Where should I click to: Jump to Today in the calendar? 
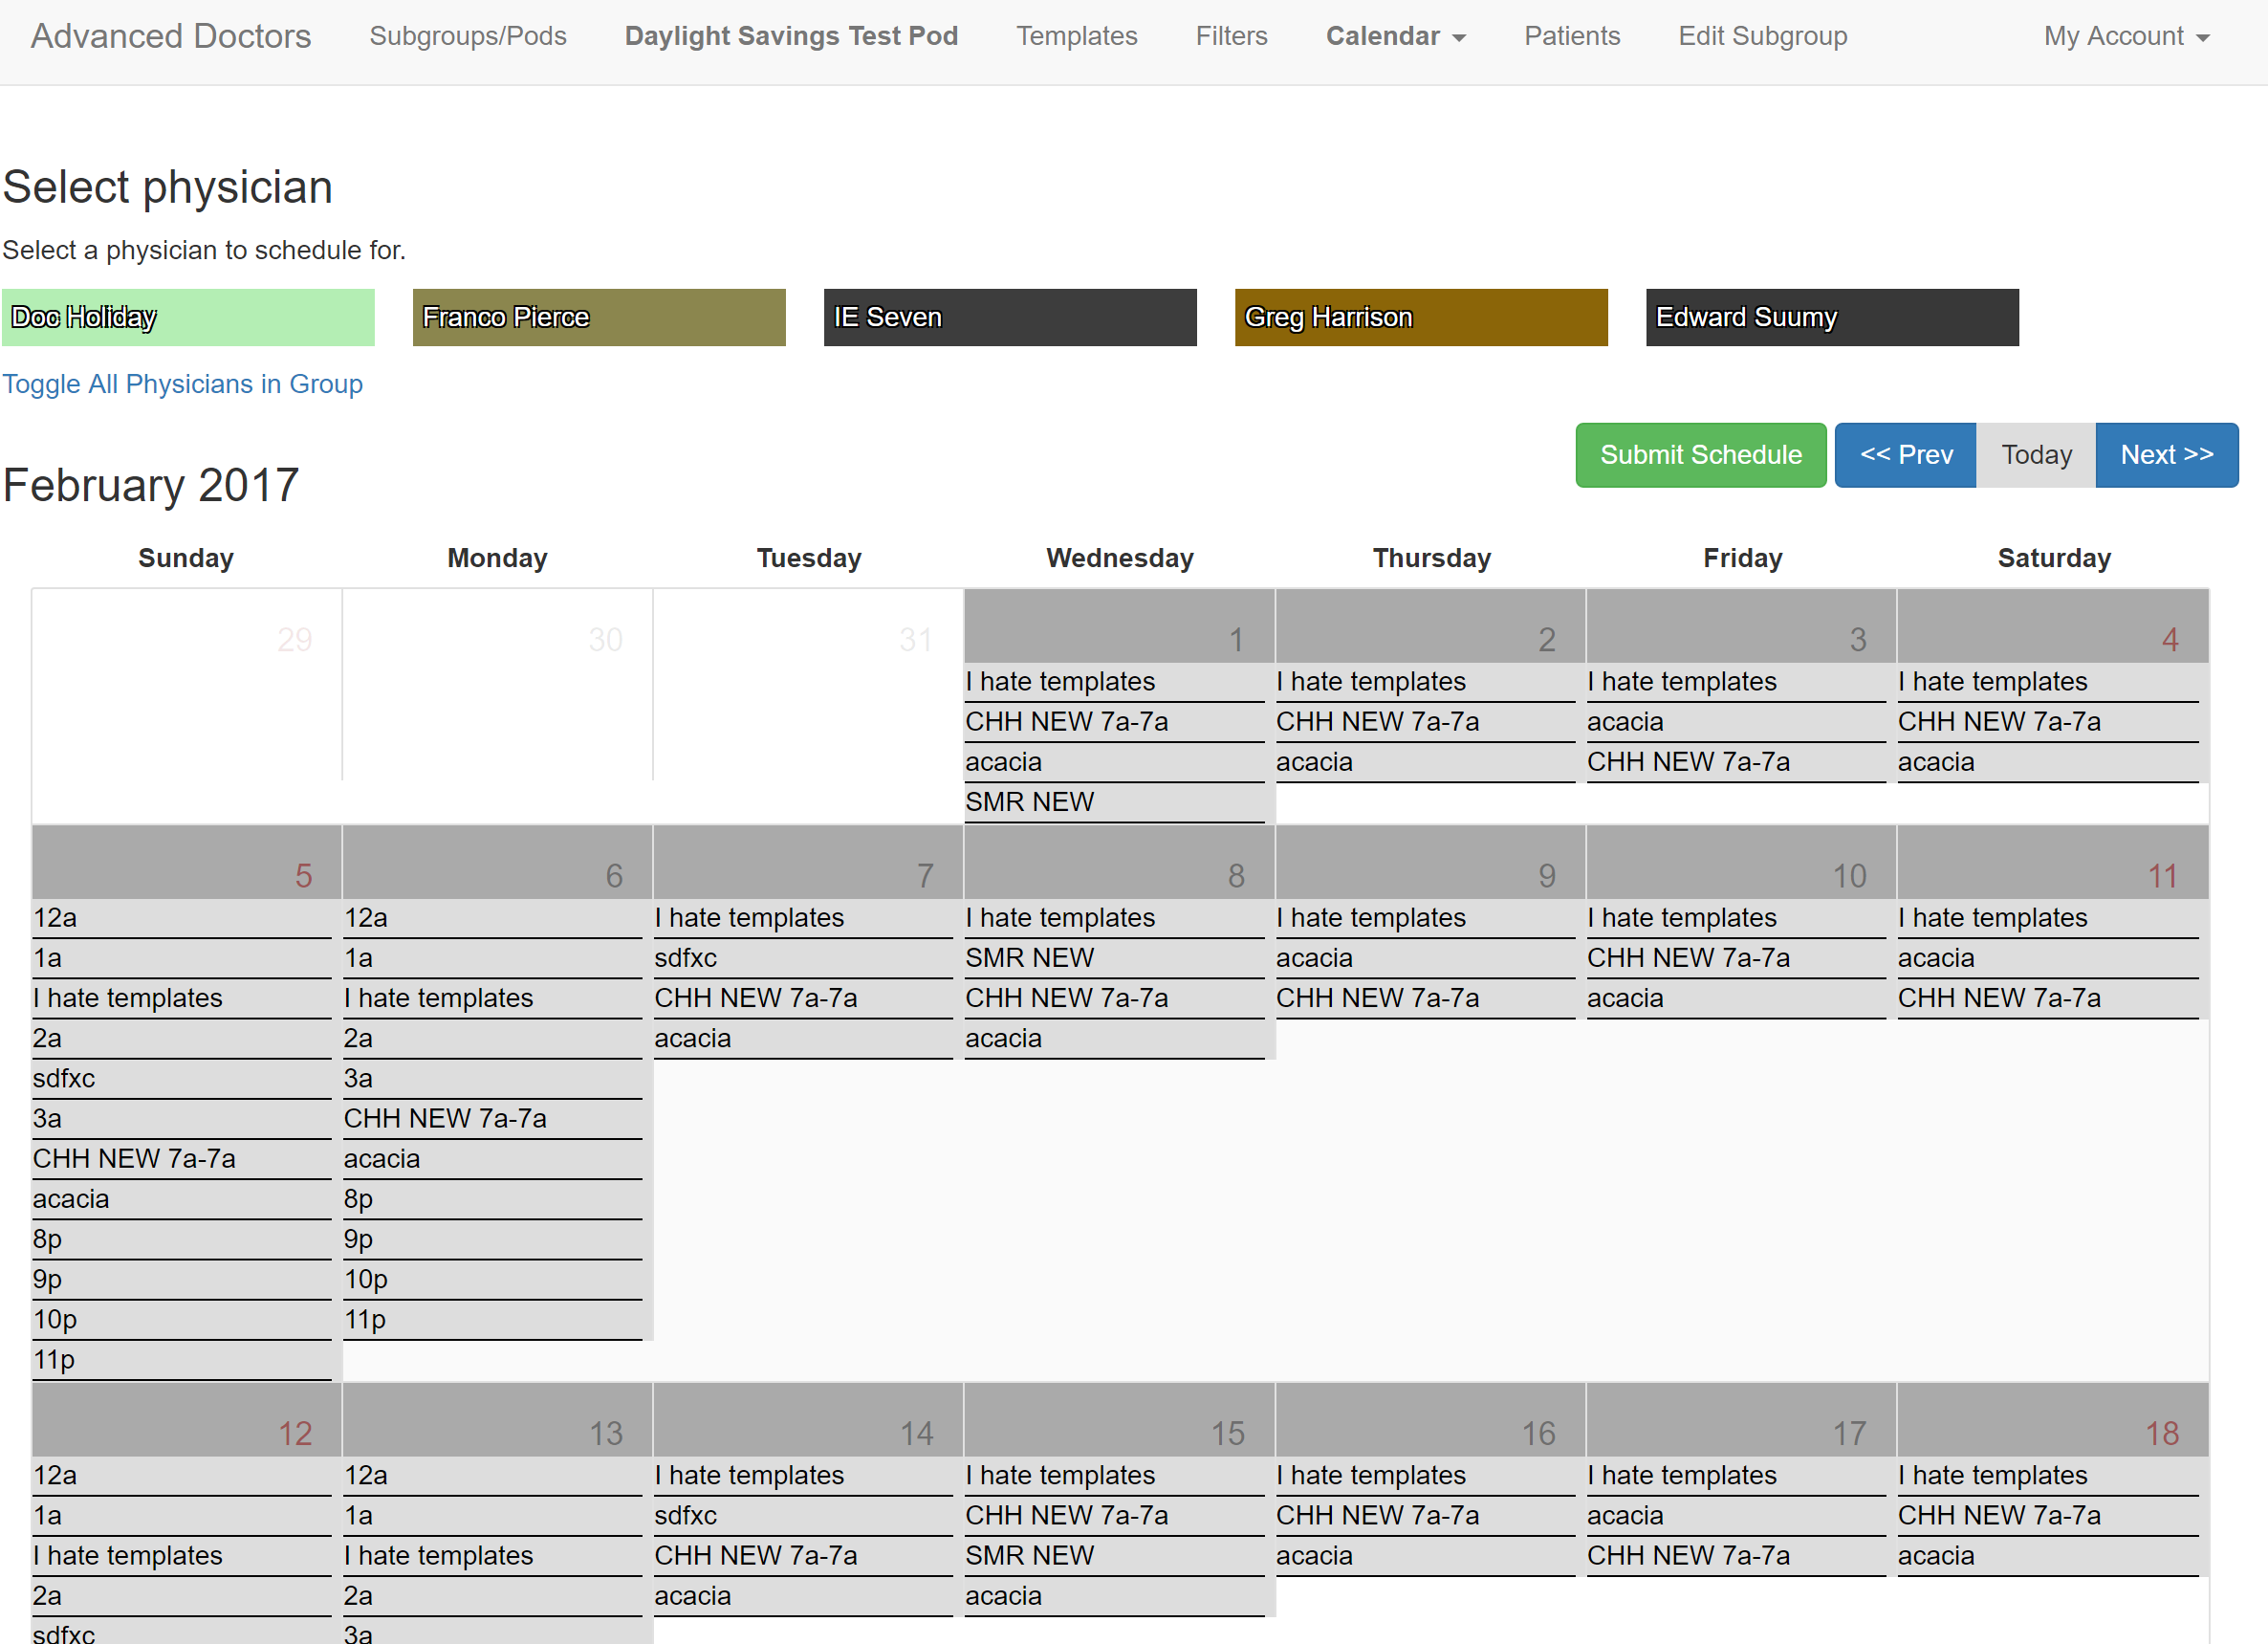[x=2035, y=455]
